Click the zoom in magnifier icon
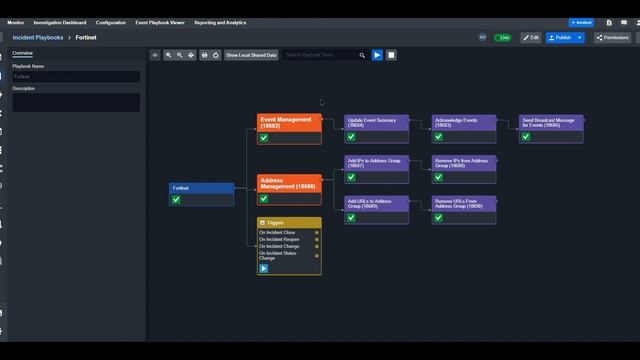Screen dimensions: 640x360 (x=169, y=55)
